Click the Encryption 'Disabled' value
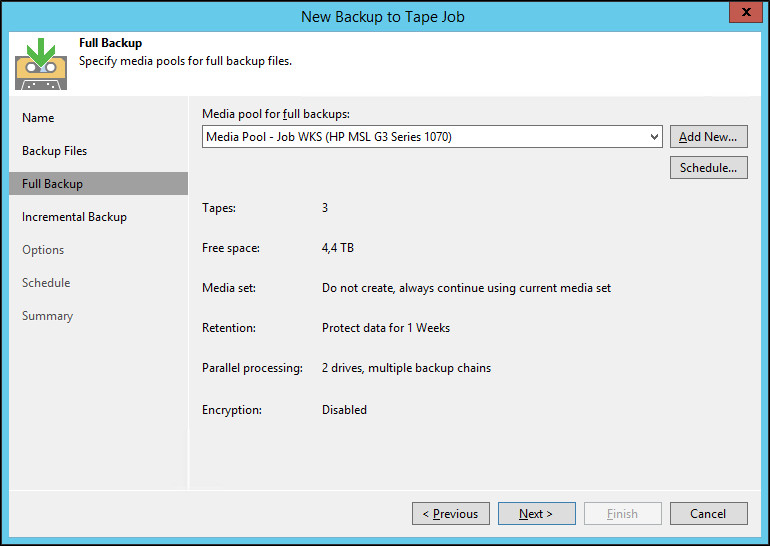This screenshot has width=770, height=546. pyautogui.click(x=344, y=410)
